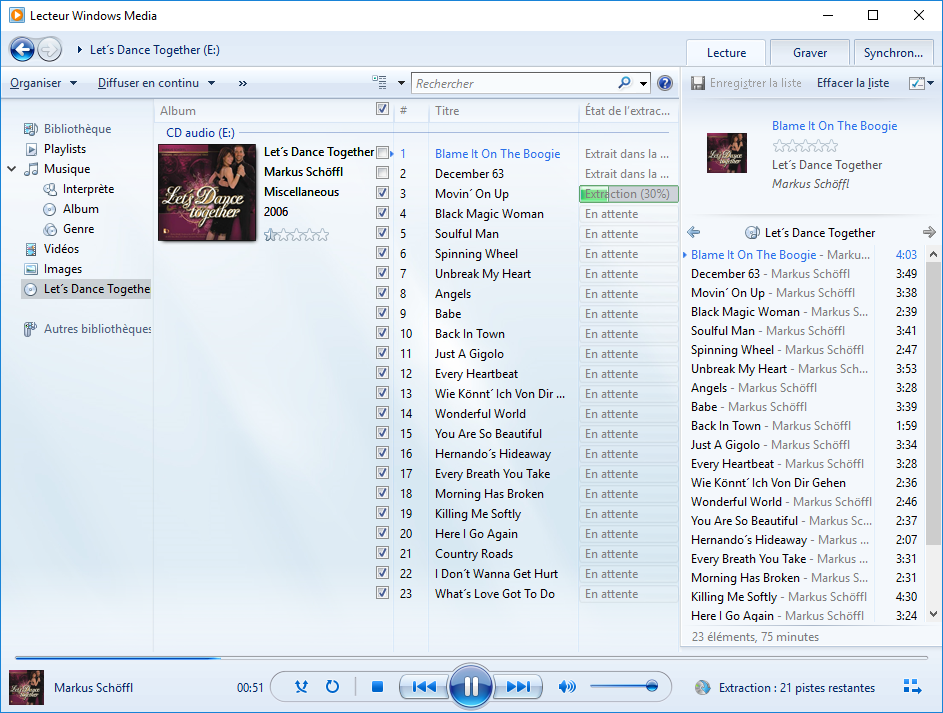
Task: Open the Organiser dropdown menu
Action: tap(43, 83)
